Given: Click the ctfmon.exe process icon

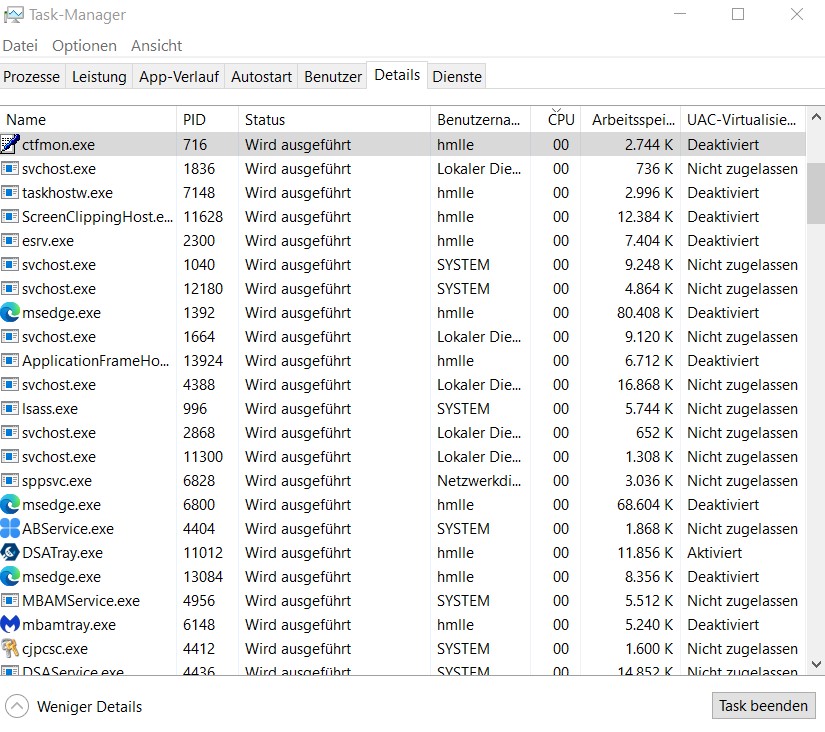Looking at the screenshot, I should coord(10,144).
